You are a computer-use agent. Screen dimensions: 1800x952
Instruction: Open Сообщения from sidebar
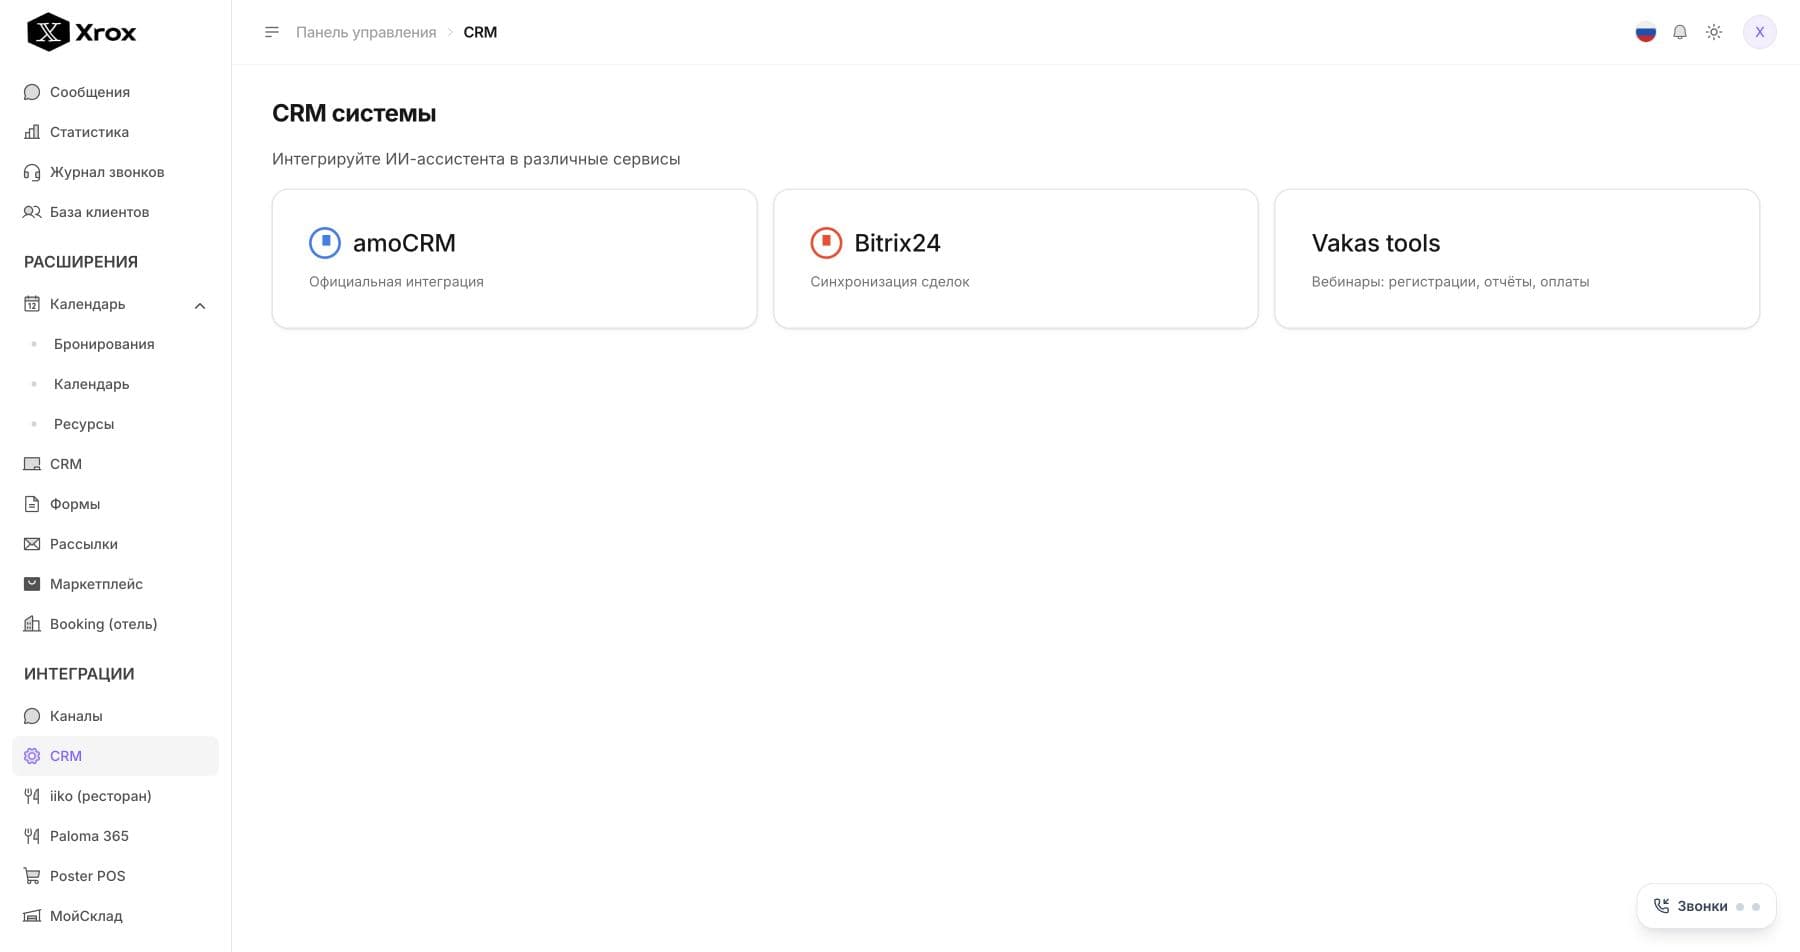[x=90, y=92]
